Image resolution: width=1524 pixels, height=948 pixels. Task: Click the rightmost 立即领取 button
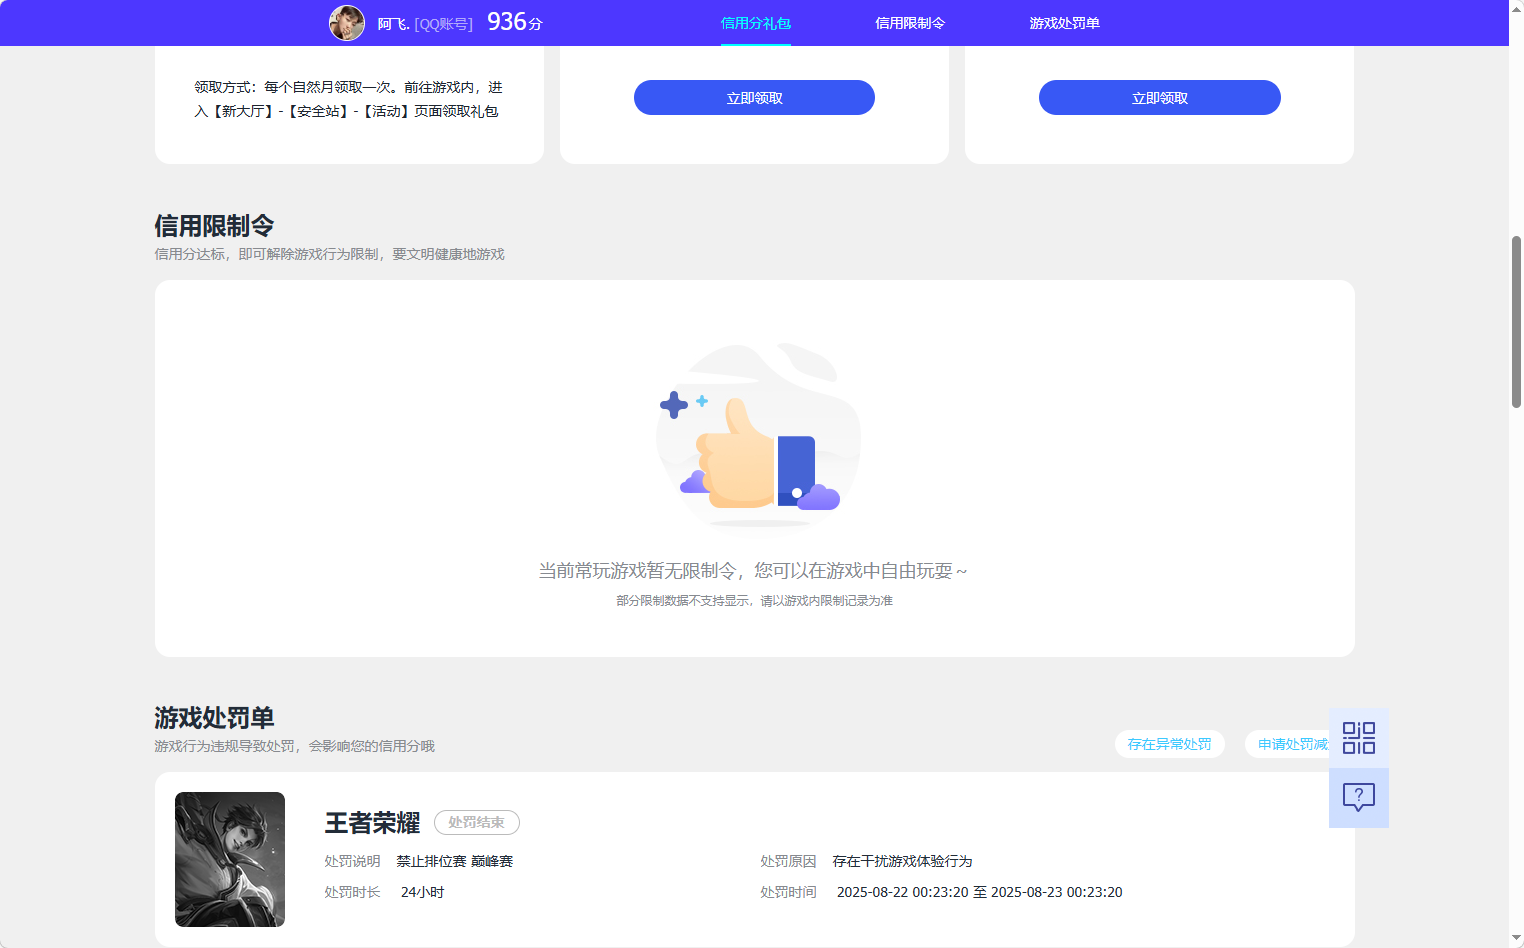pyautogui.click(x=1159, y=97)
